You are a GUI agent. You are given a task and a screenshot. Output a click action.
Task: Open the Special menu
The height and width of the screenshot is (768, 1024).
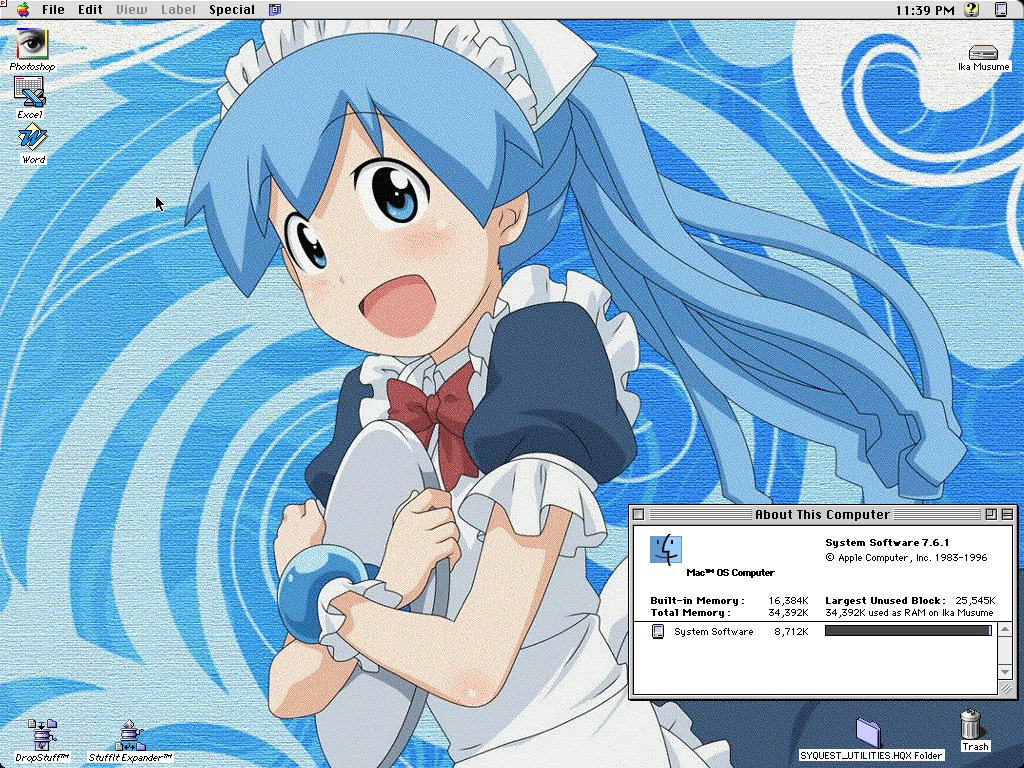(231, 10)
